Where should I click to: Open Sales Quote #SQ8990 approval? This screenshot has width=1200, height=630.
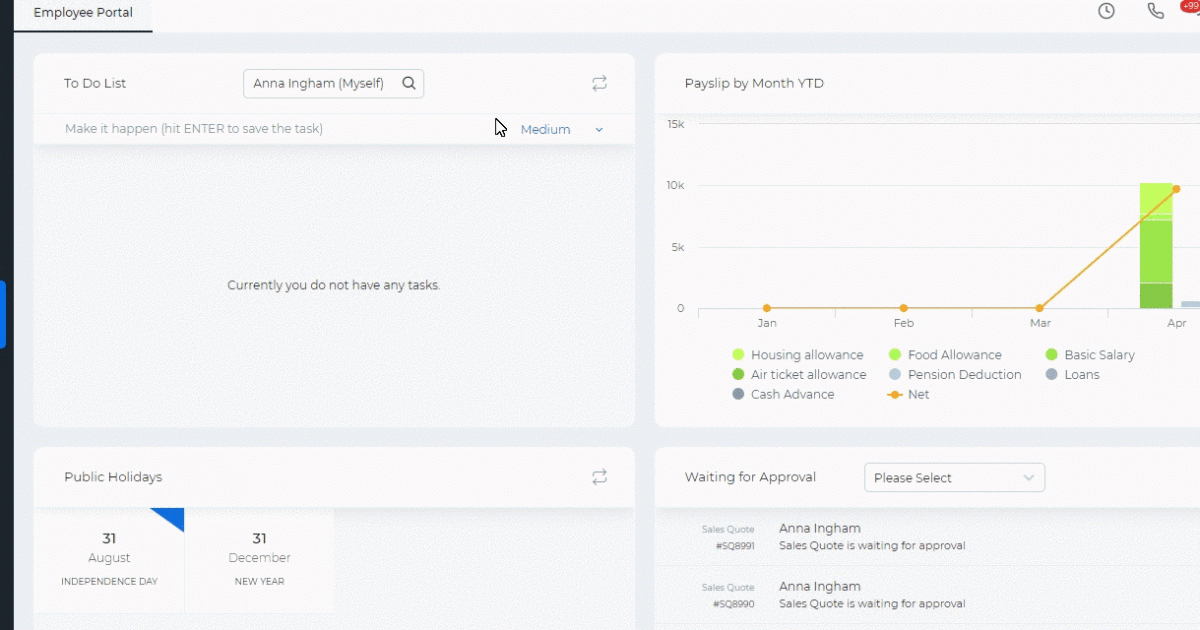(x=927, y=595)
